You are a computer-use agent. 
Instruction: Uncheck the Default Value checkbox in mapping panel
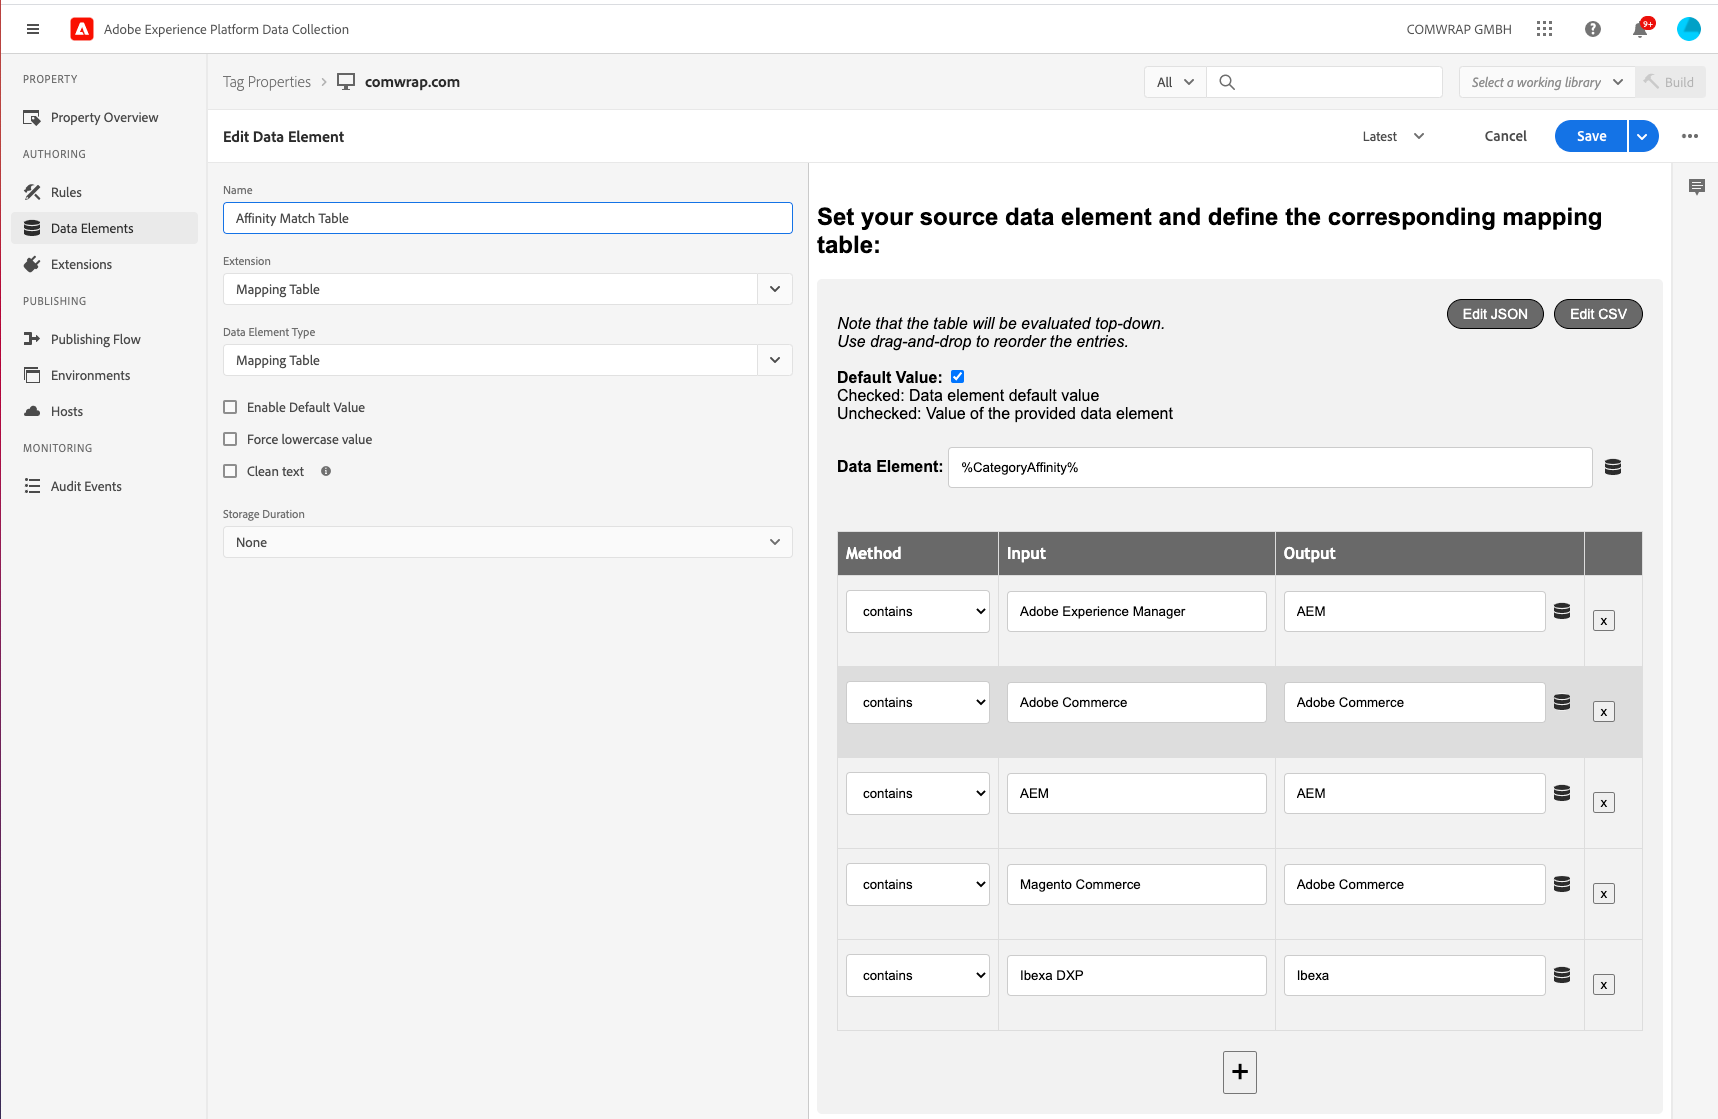[x=958, y=377]
